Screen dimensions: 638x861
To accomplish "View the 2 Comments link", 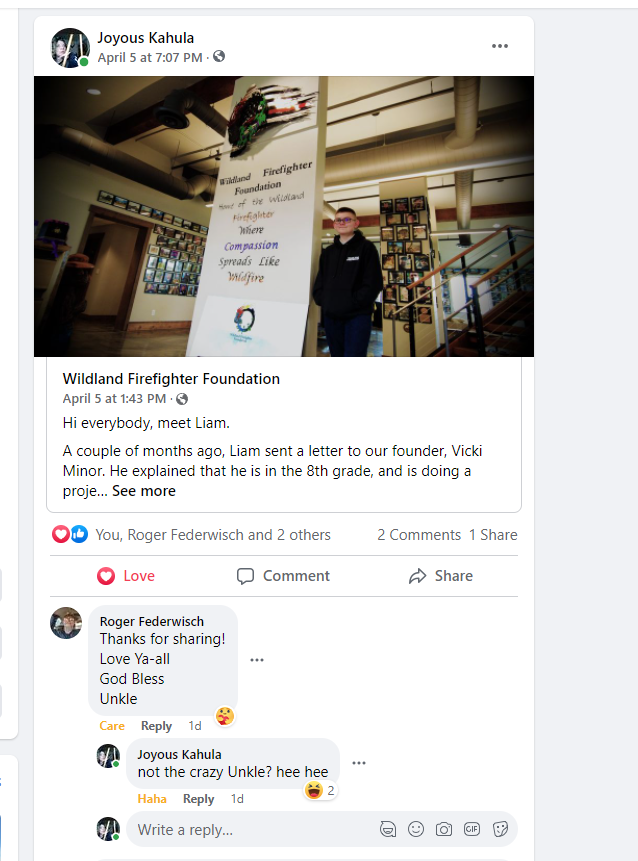I will click(419, 535).
